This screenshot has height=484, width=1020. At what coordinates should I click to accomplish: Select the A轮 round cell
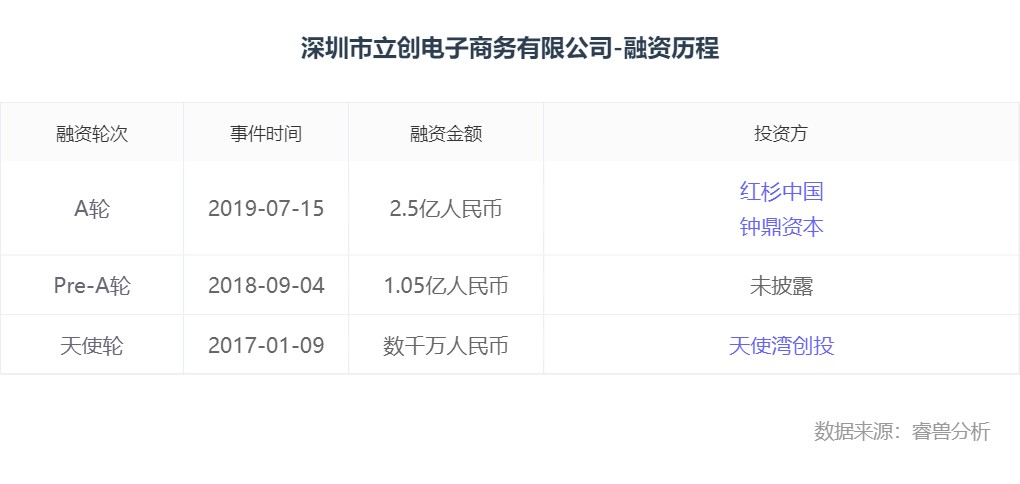pos(92,209)
